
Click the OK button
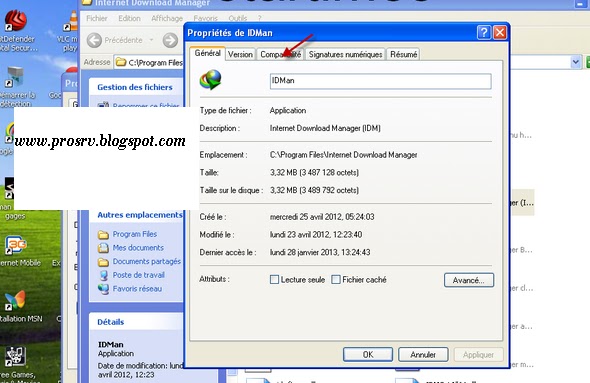pyautogui.click(x=368, y=354)
